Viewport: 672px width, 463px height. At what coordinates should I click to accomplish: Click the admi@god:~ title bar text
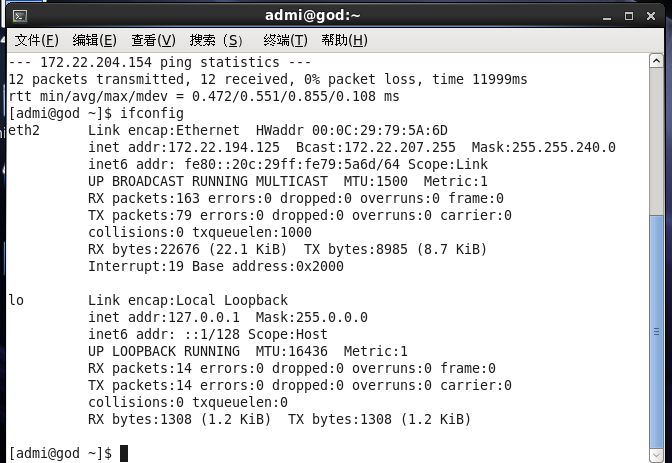tap(313, 15)
